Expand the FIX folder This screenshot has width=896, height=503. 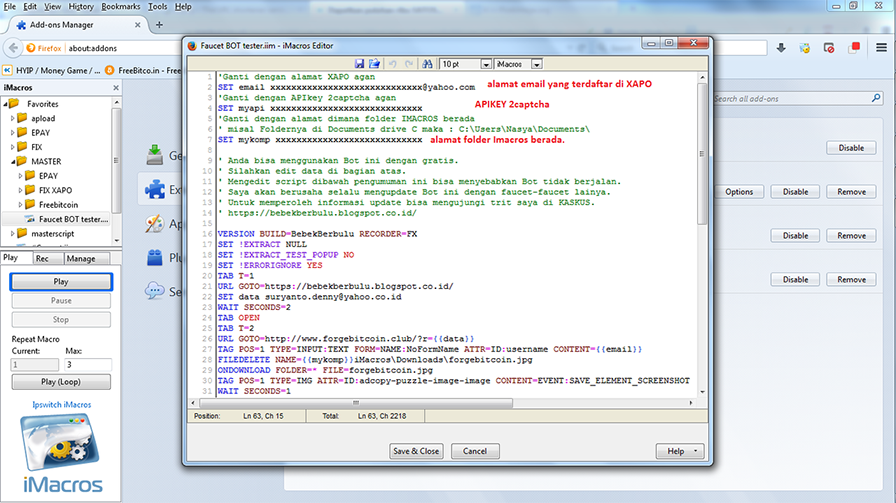[13, 147]
